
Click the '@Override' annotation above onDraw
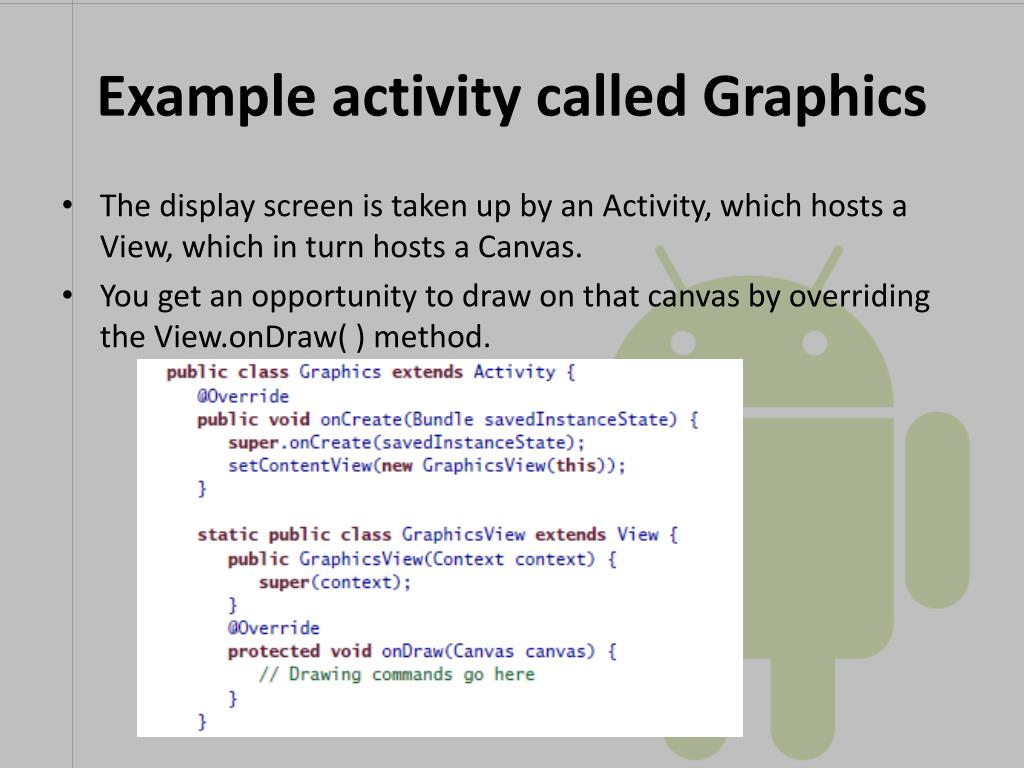point(274,628)
